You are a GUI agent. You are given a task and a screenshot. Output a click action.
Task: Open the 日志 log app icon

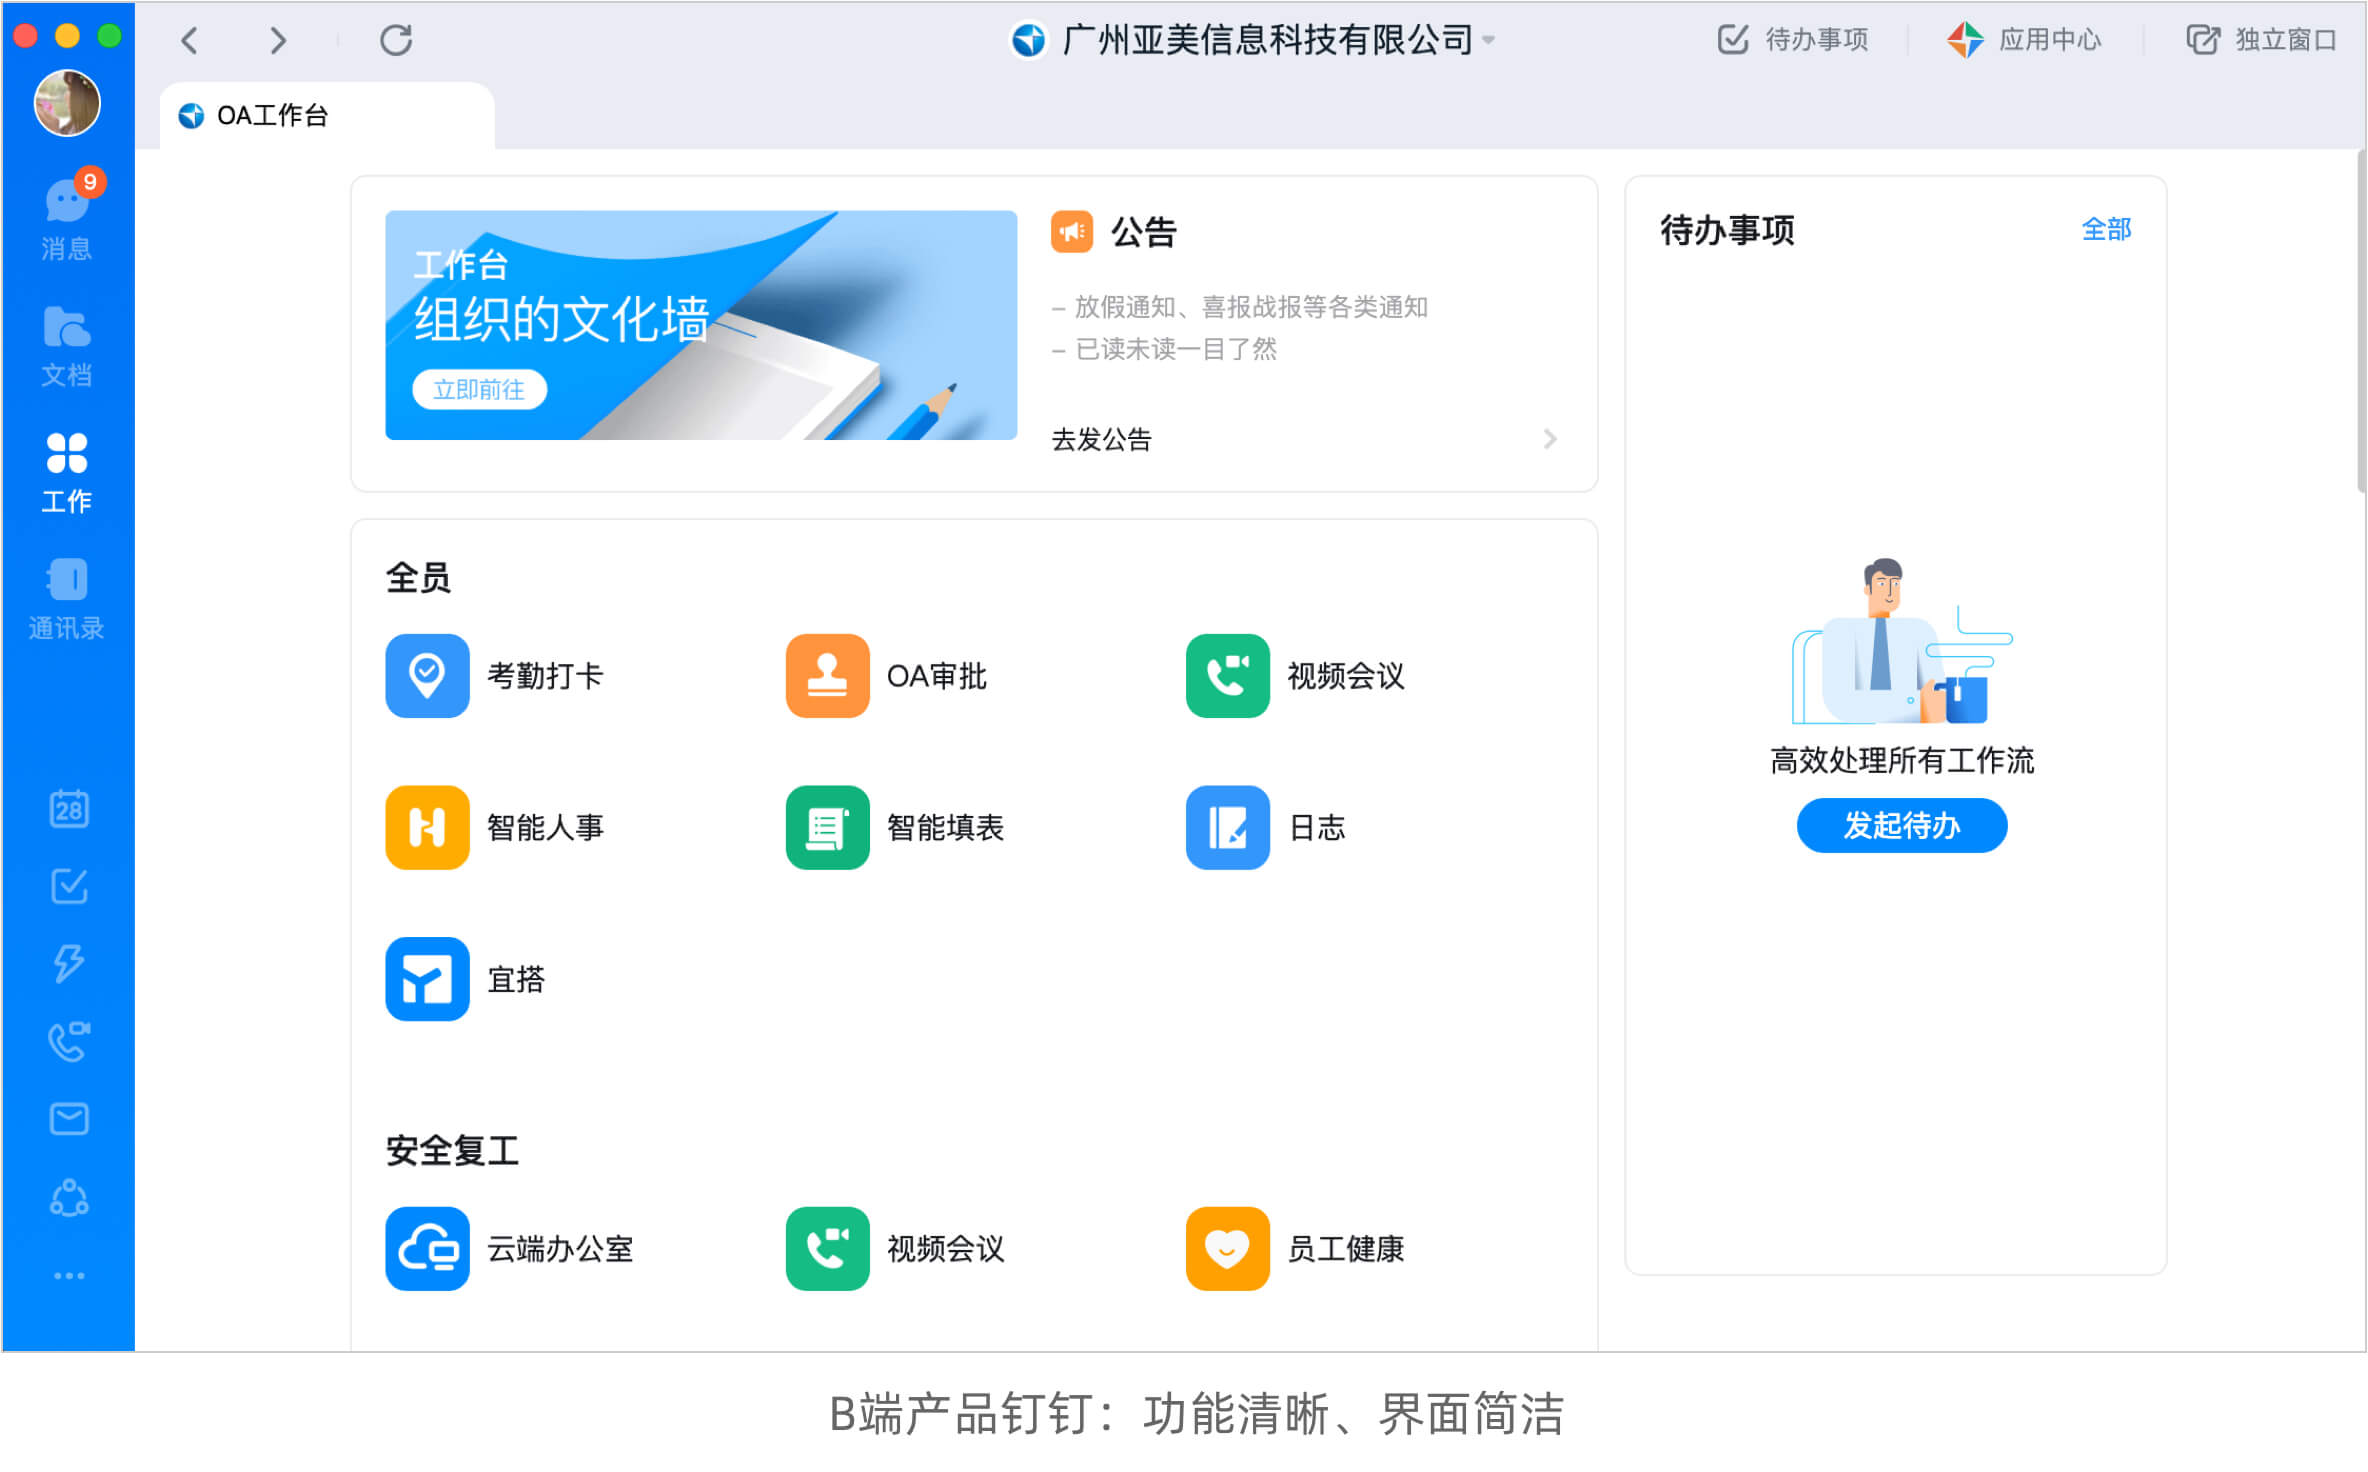1227,827
